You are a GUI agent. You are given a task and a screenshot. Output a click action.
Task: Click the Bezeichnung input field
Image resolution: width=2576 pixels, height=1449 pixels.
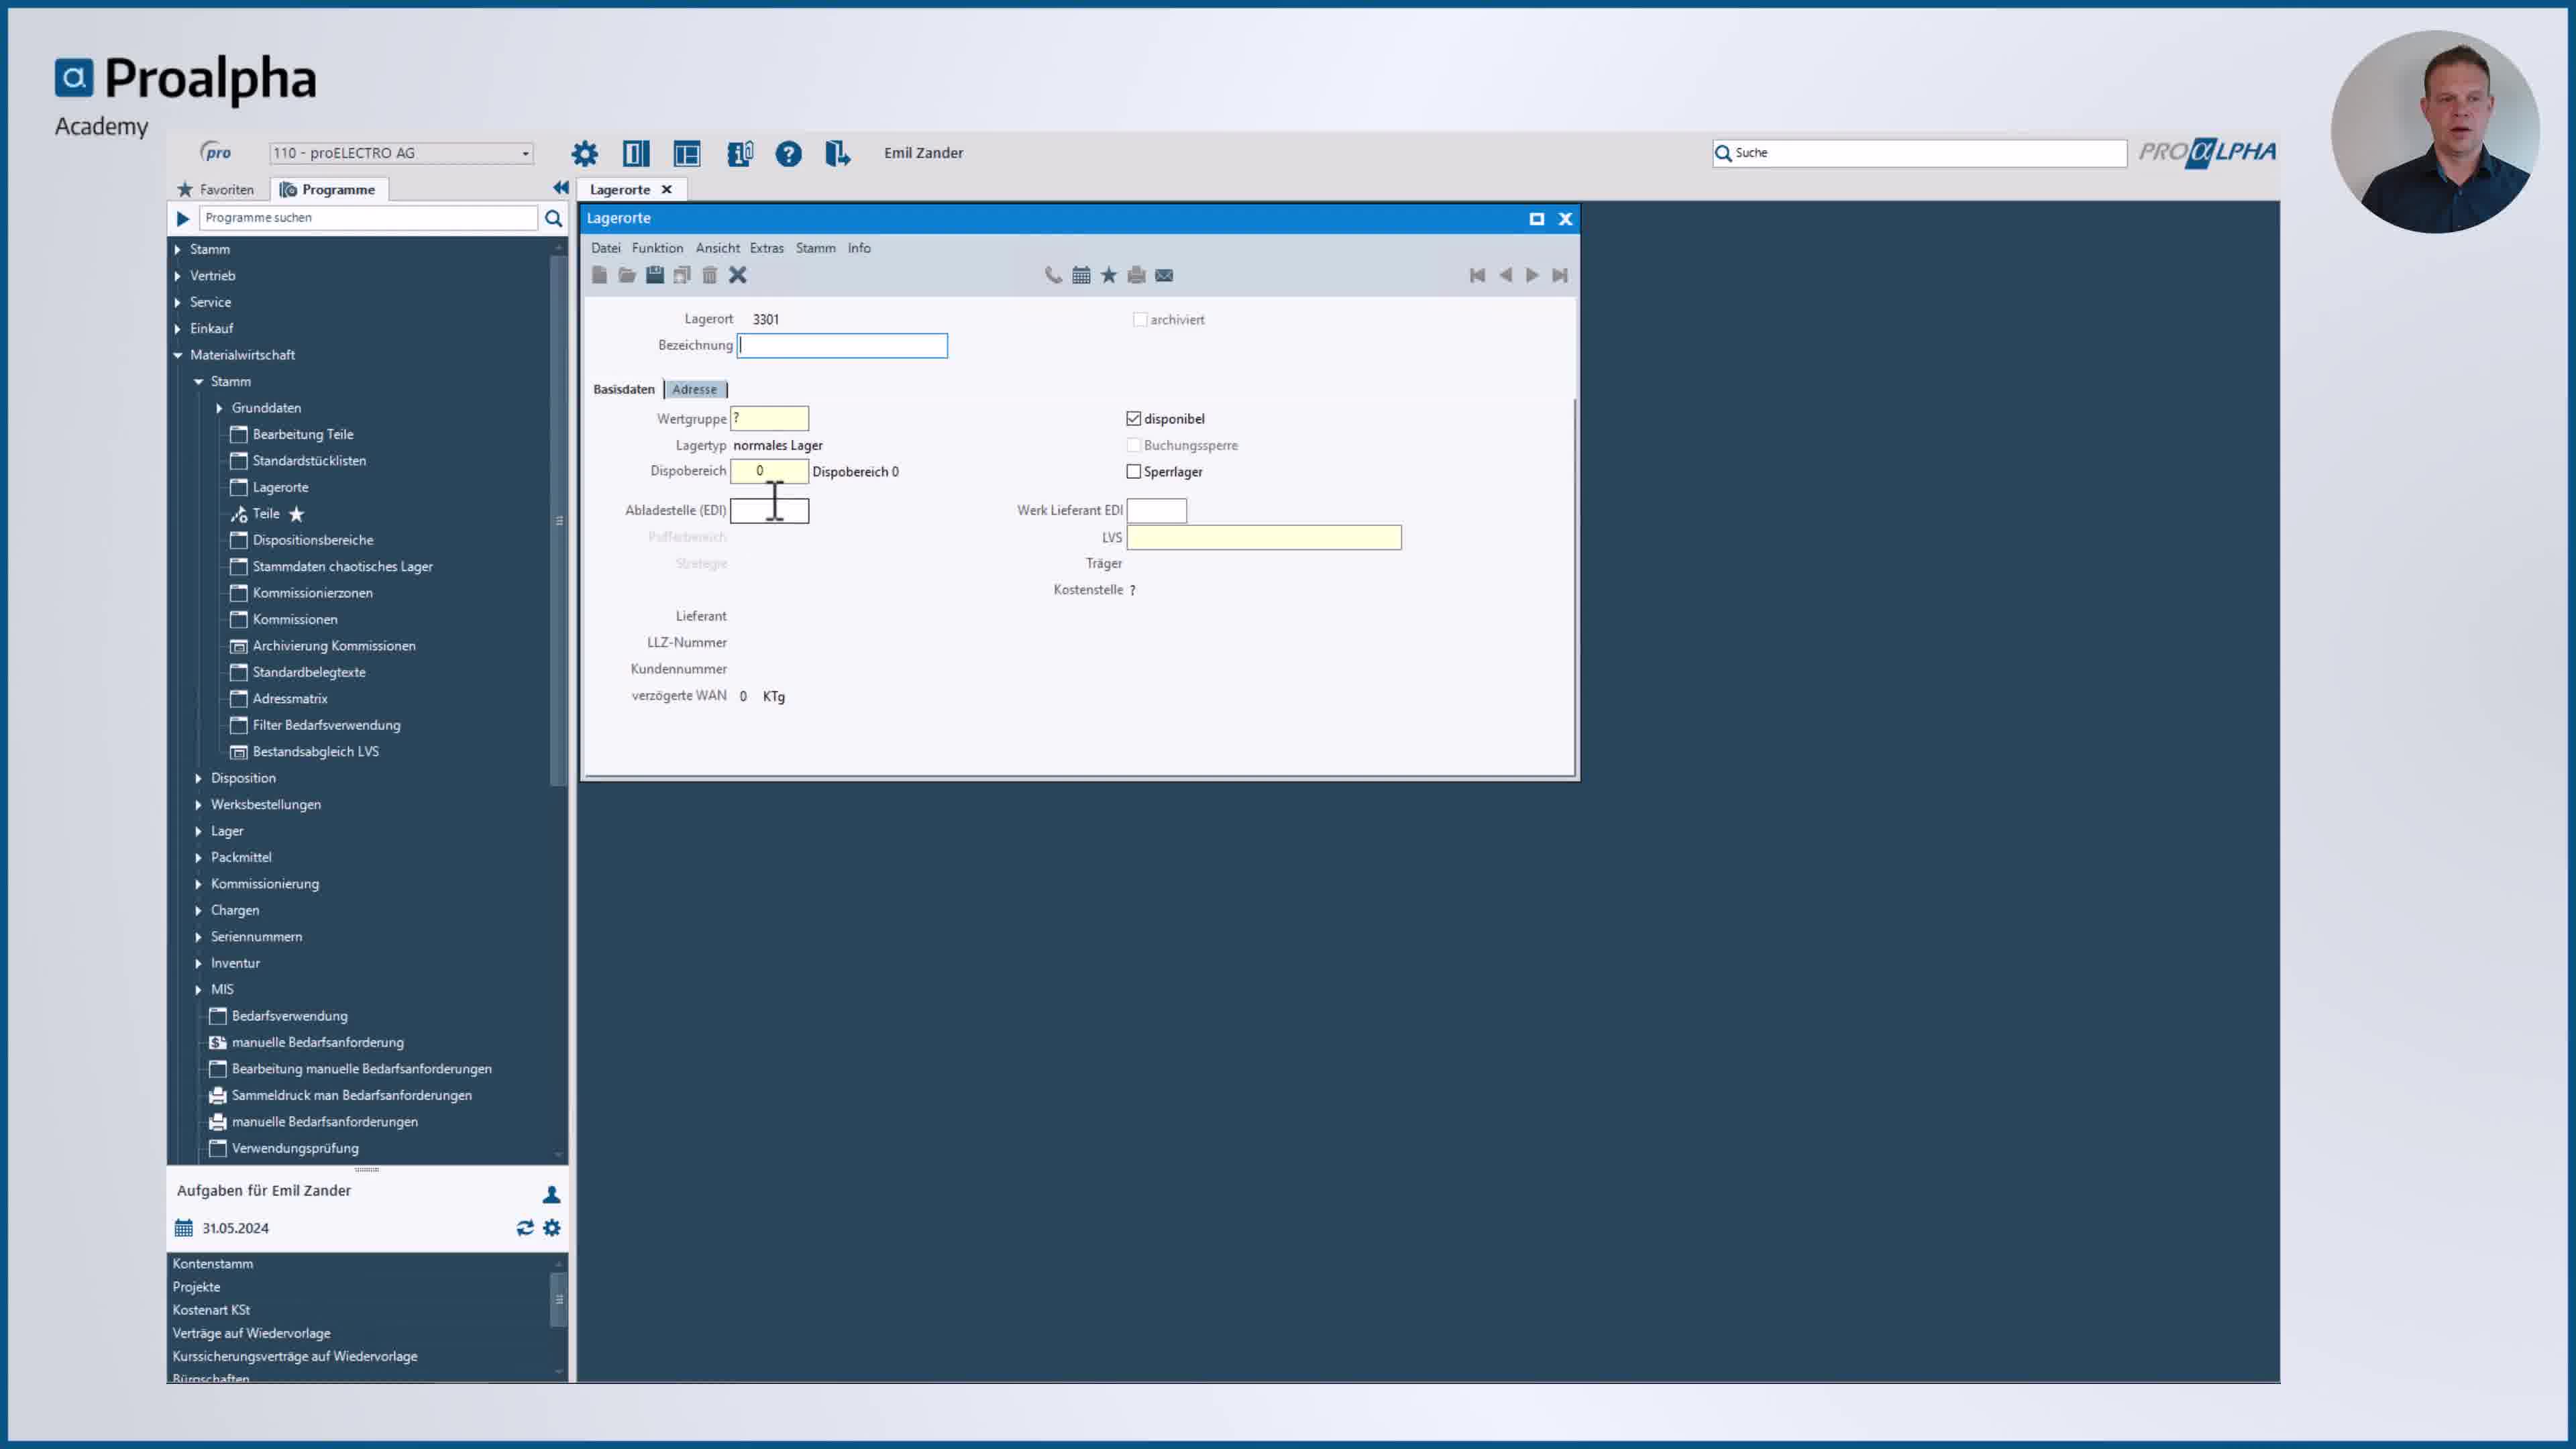click(x=842, y=346)
